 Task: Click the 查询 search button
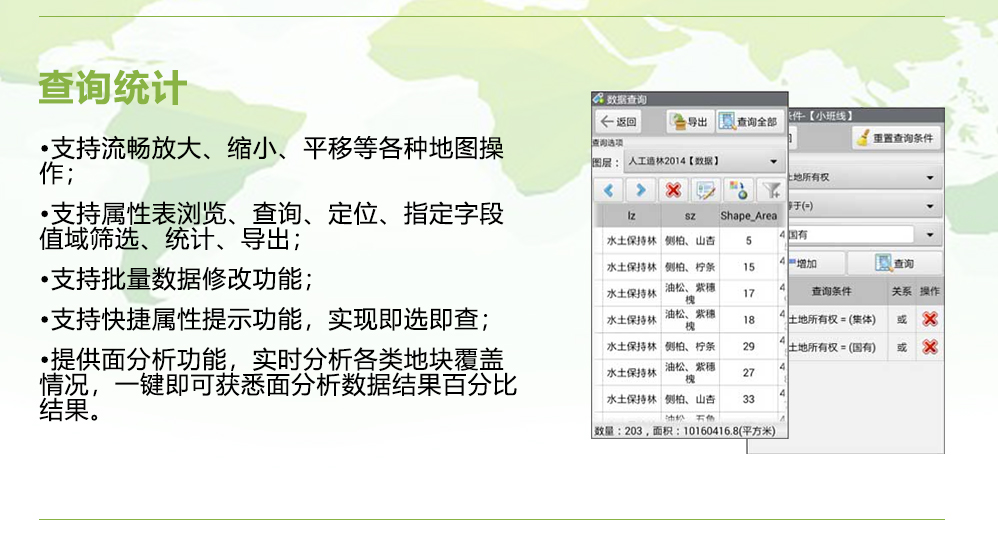point(894,264)
